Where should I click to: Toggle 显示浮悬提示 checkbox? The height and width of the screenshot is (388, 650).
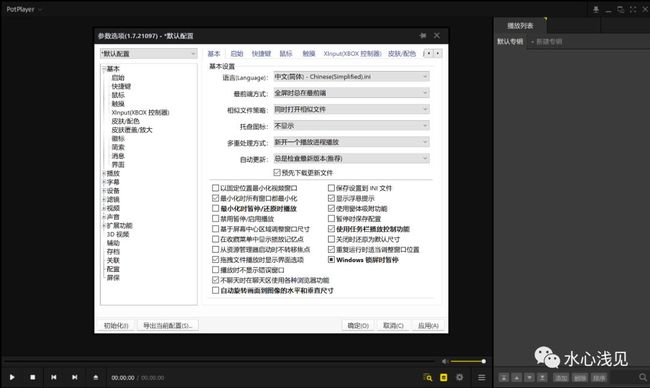pos(331,199)
